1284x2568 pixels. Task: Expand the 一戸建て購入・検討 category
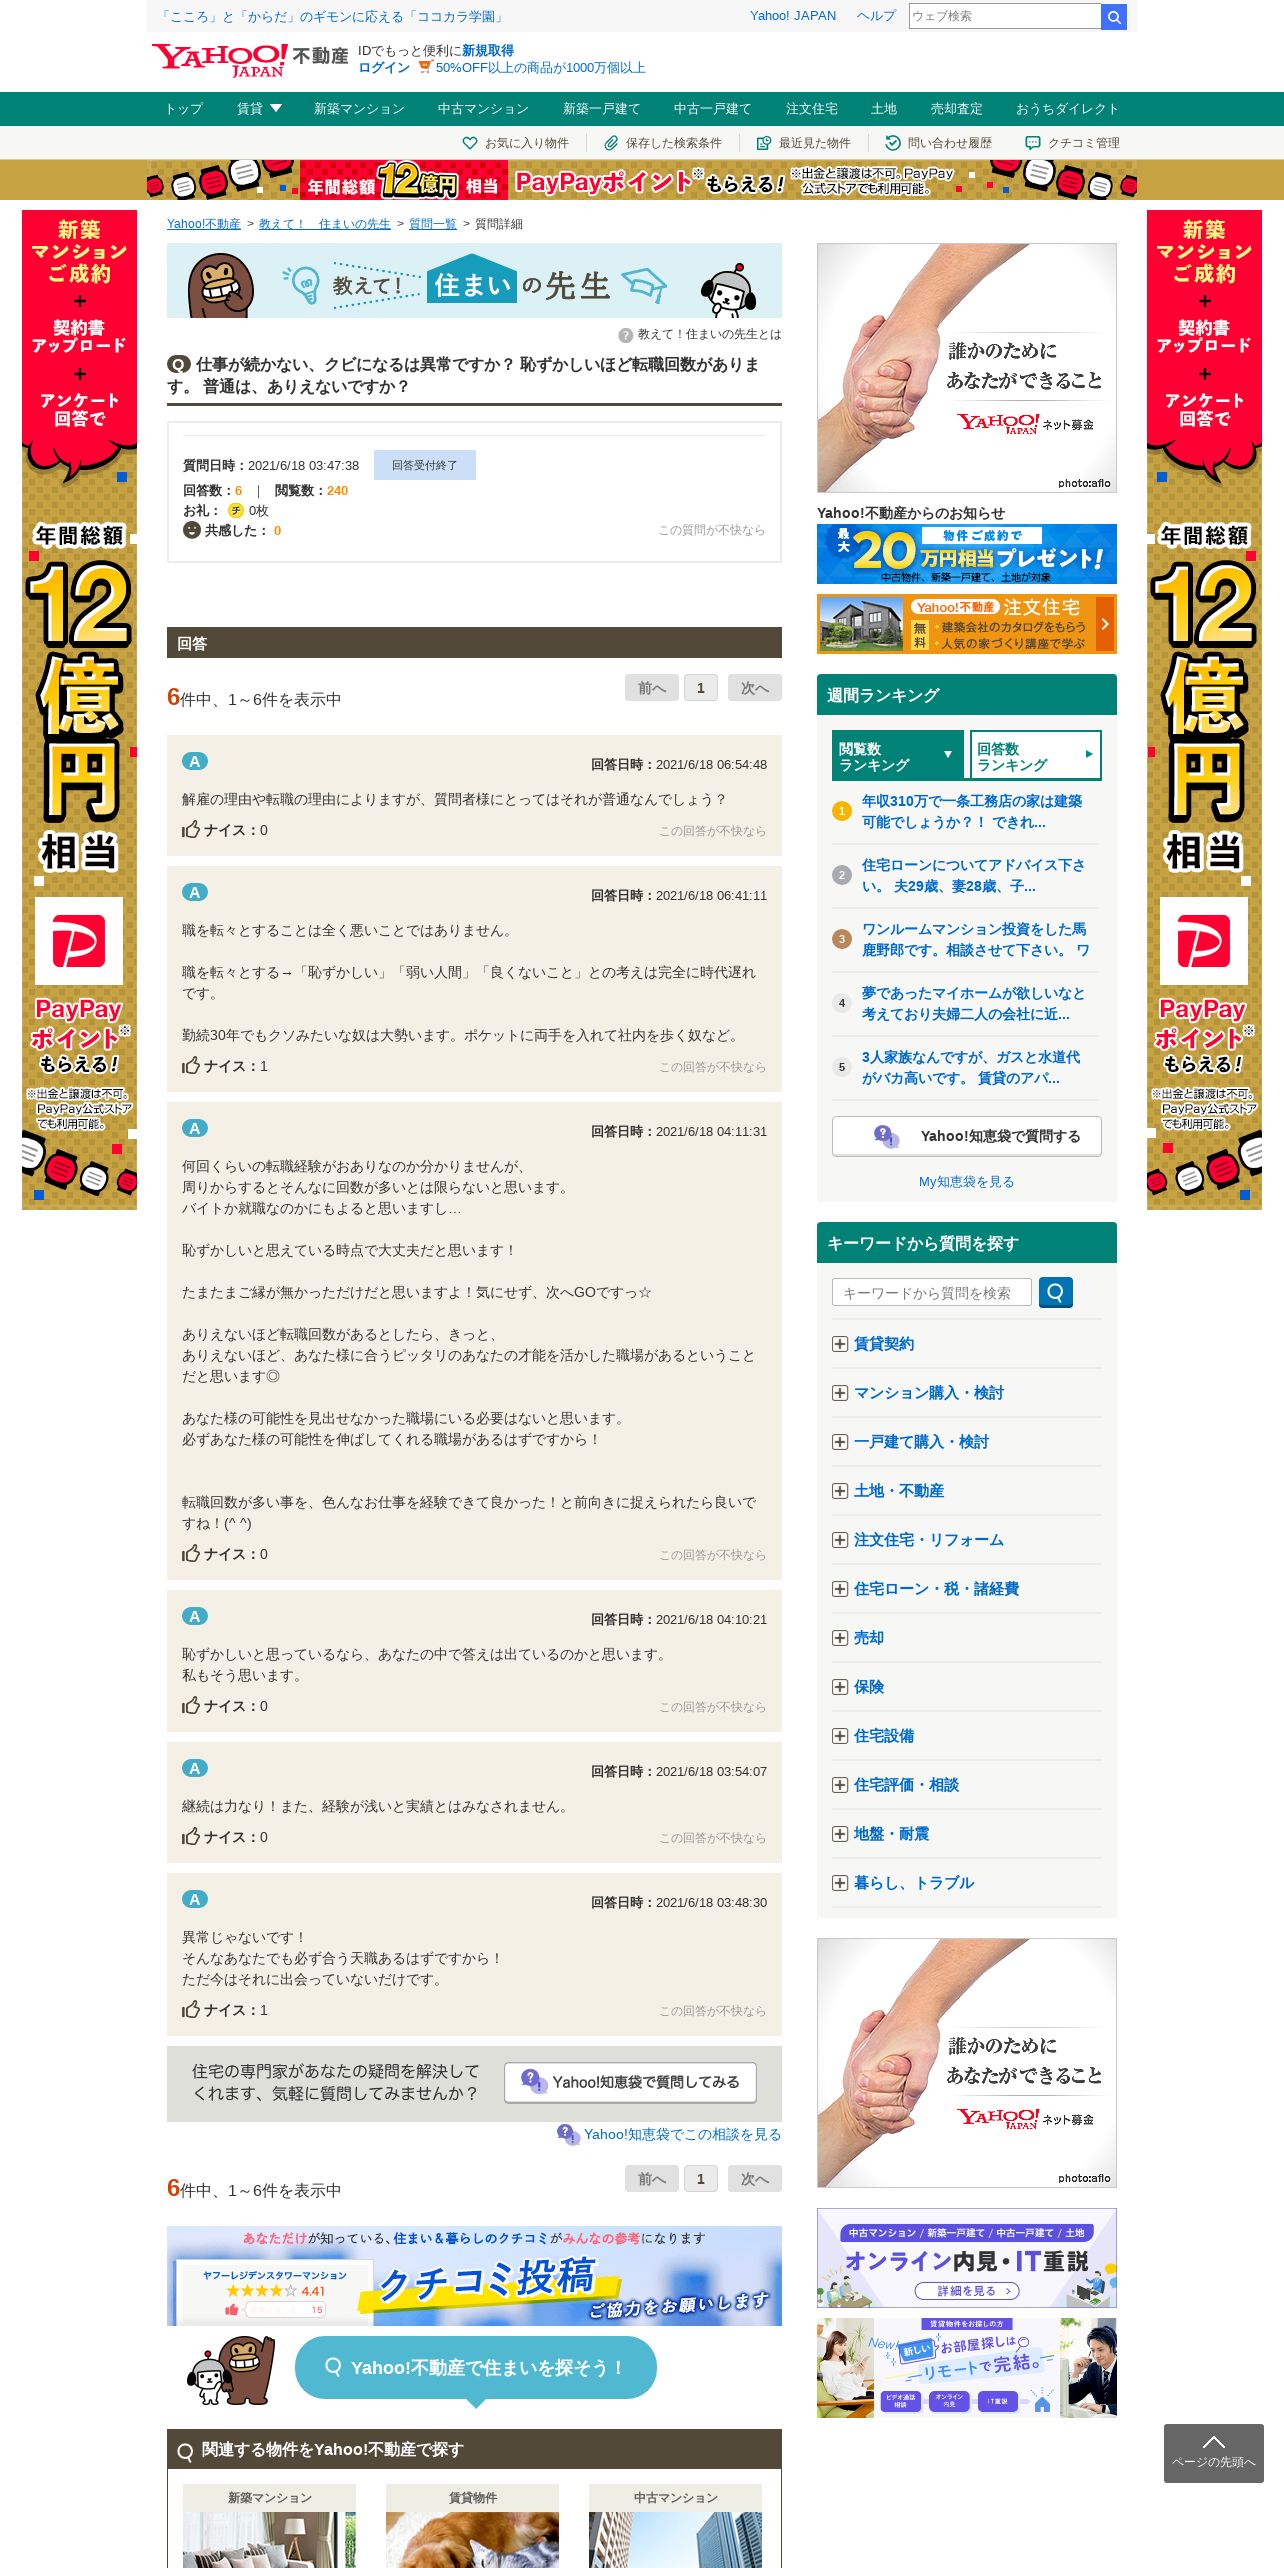(840, 1442)
